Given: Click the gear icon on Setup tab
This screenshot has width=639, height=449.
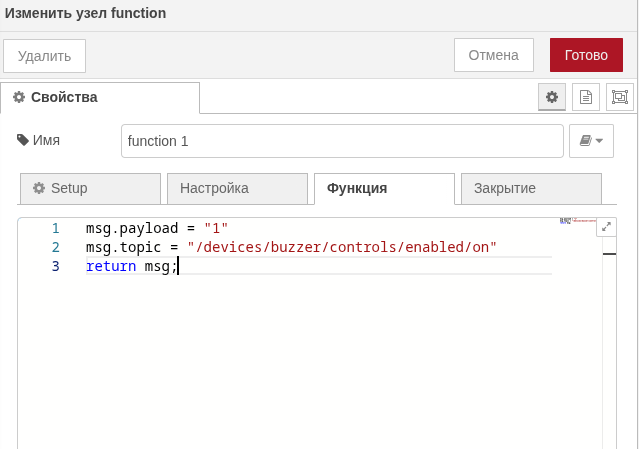Looking at the screenshot, I should point(39,188).
